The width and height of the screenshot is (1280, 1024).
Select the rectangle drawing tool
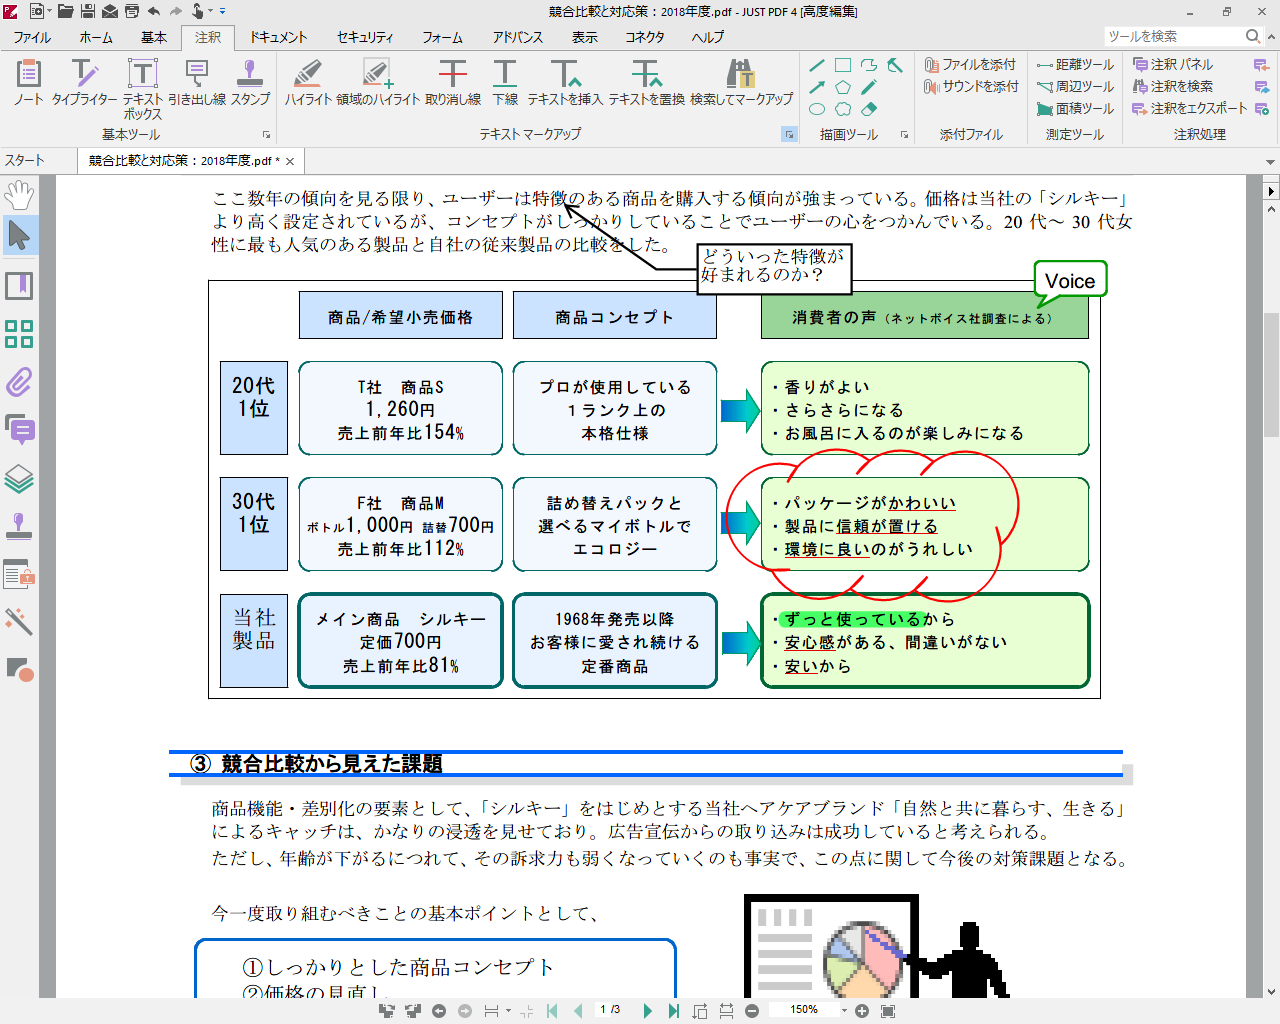tap(843, 65)
